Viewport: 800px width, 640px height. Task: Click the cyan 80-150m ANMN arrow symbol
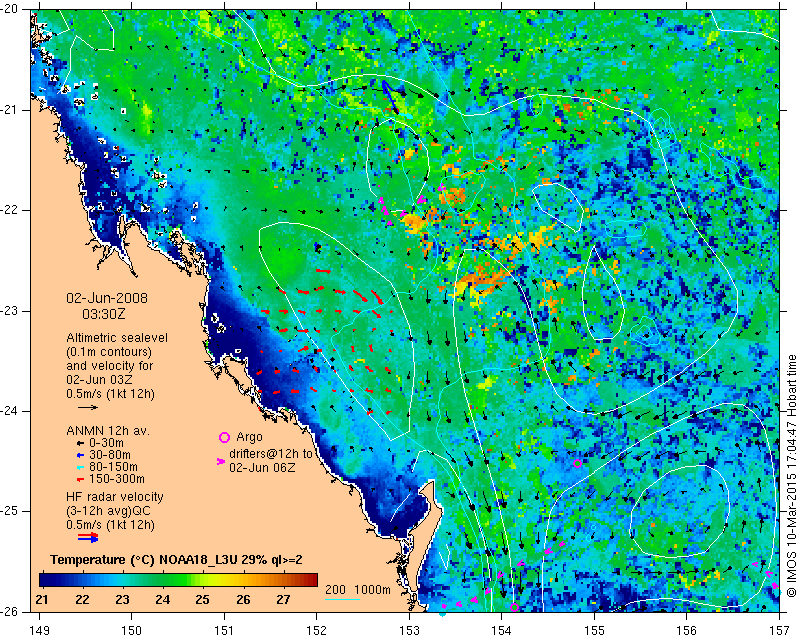pyautogui.click(x=80, y=467)
